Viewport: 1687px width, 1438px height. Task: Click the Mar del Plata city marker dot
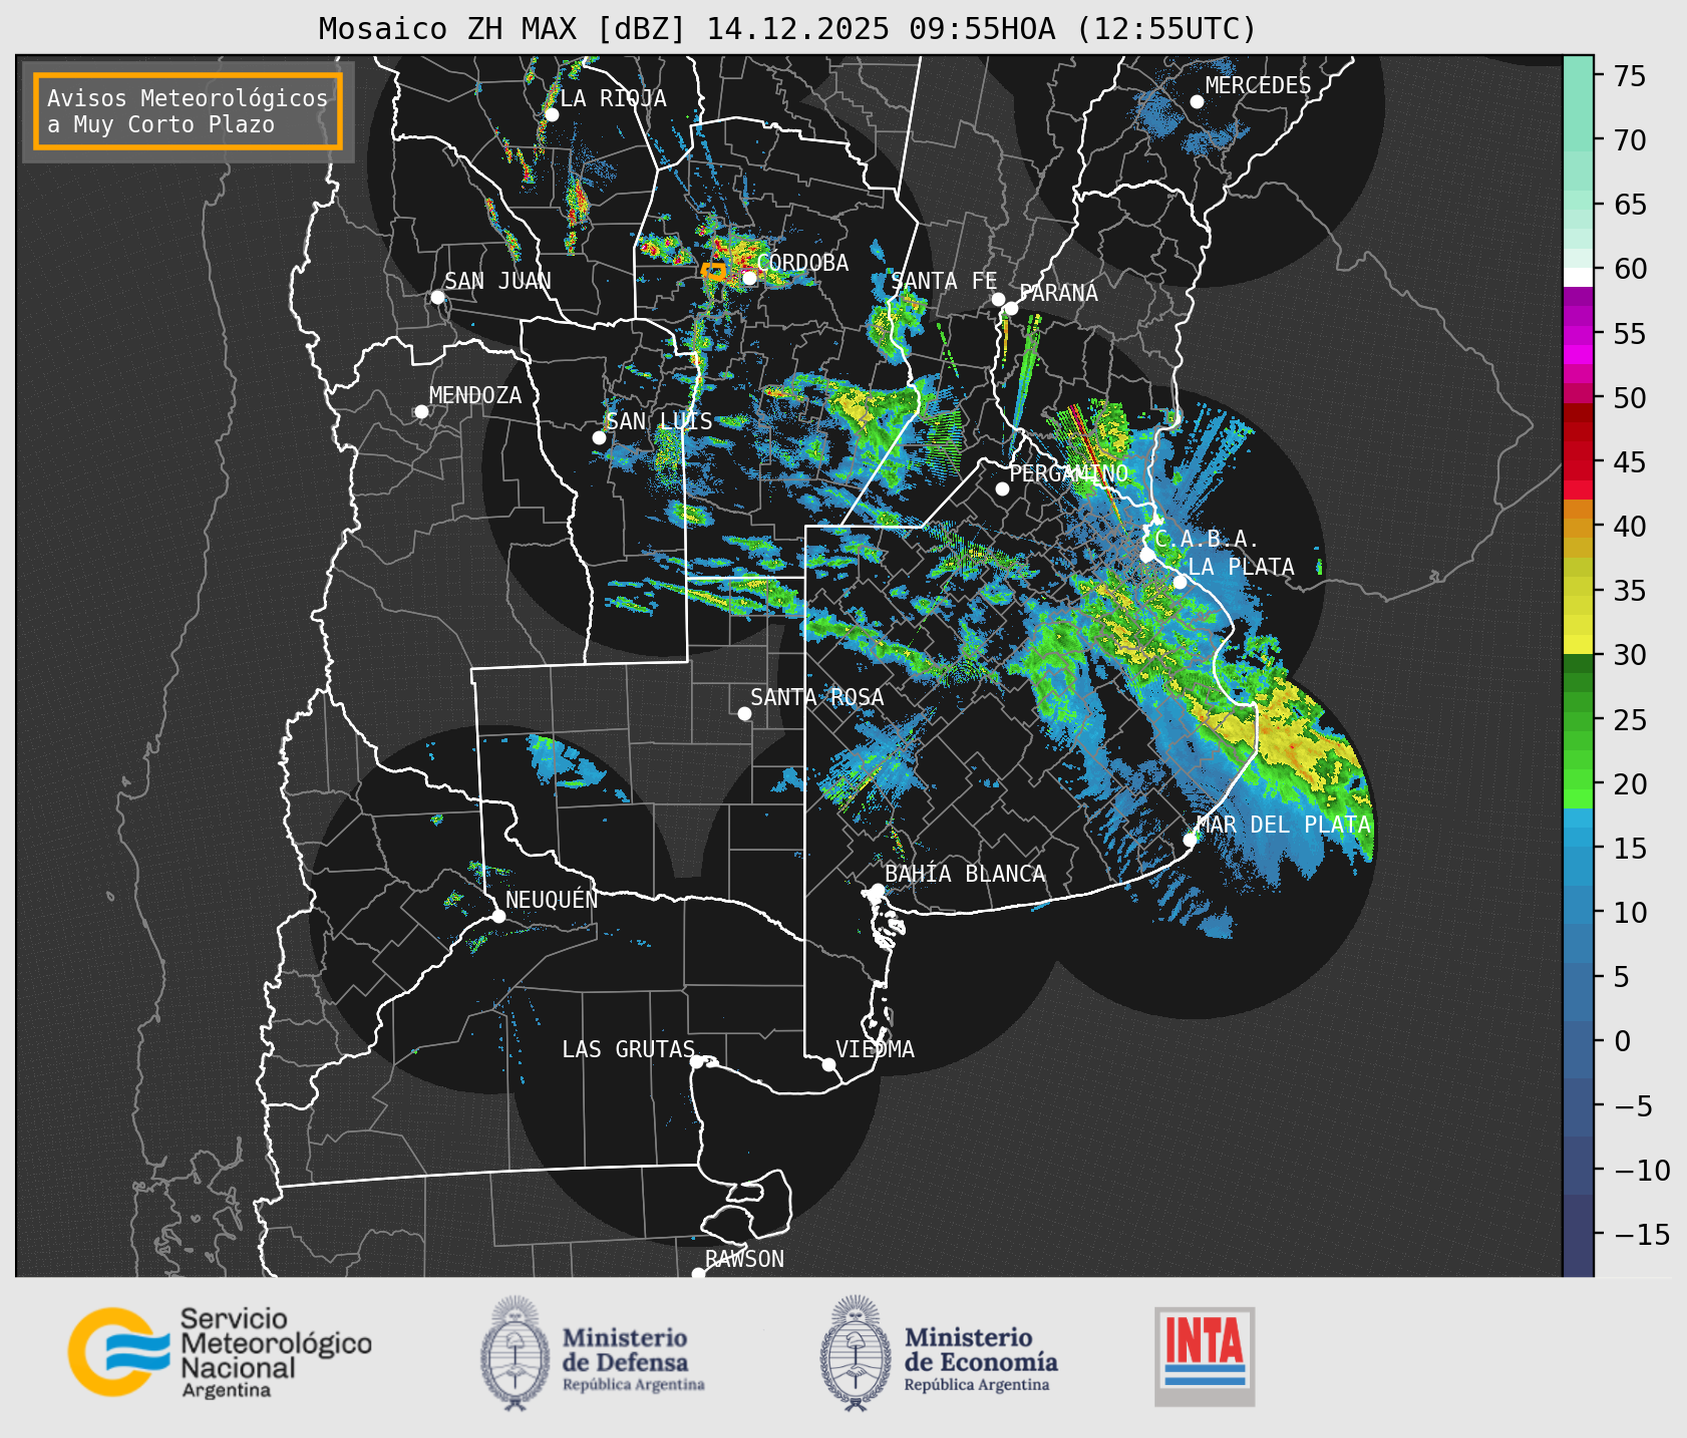pos(1190,839)
